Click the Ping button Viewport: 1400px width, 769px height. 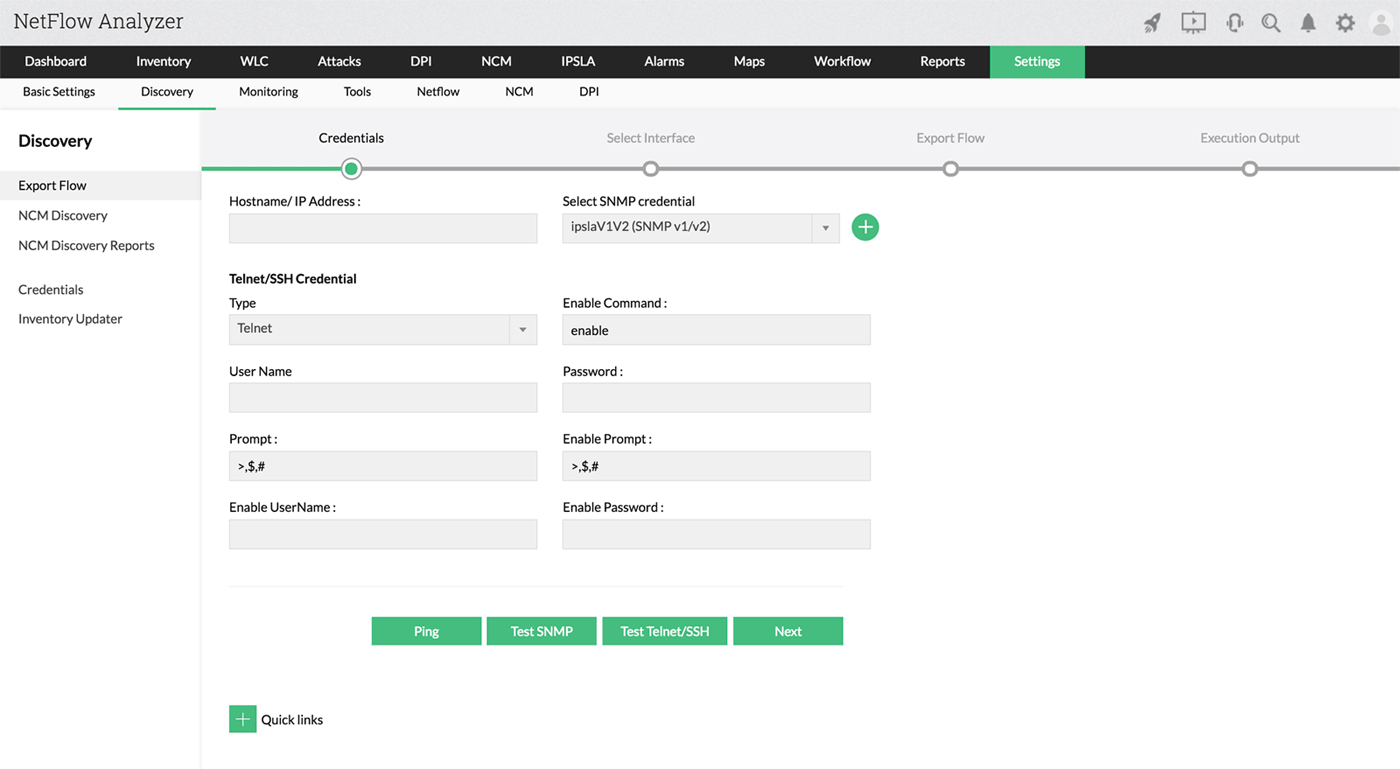pos(426,631)
